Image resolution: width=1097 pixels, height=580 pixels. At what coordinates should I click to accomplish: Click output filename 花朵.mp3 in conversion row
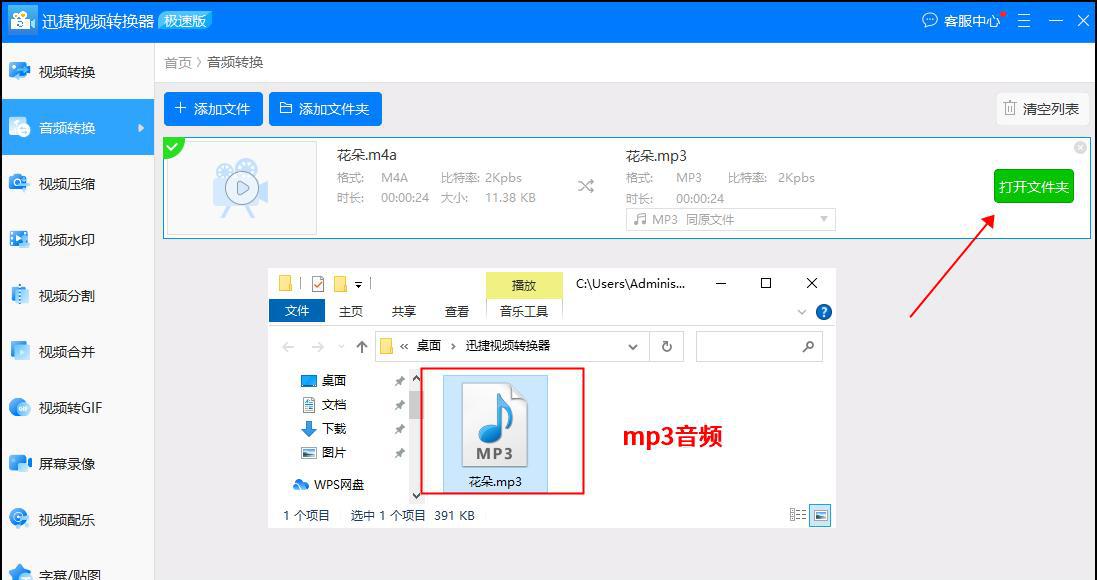pyautogui.click(x=656, y=155)
